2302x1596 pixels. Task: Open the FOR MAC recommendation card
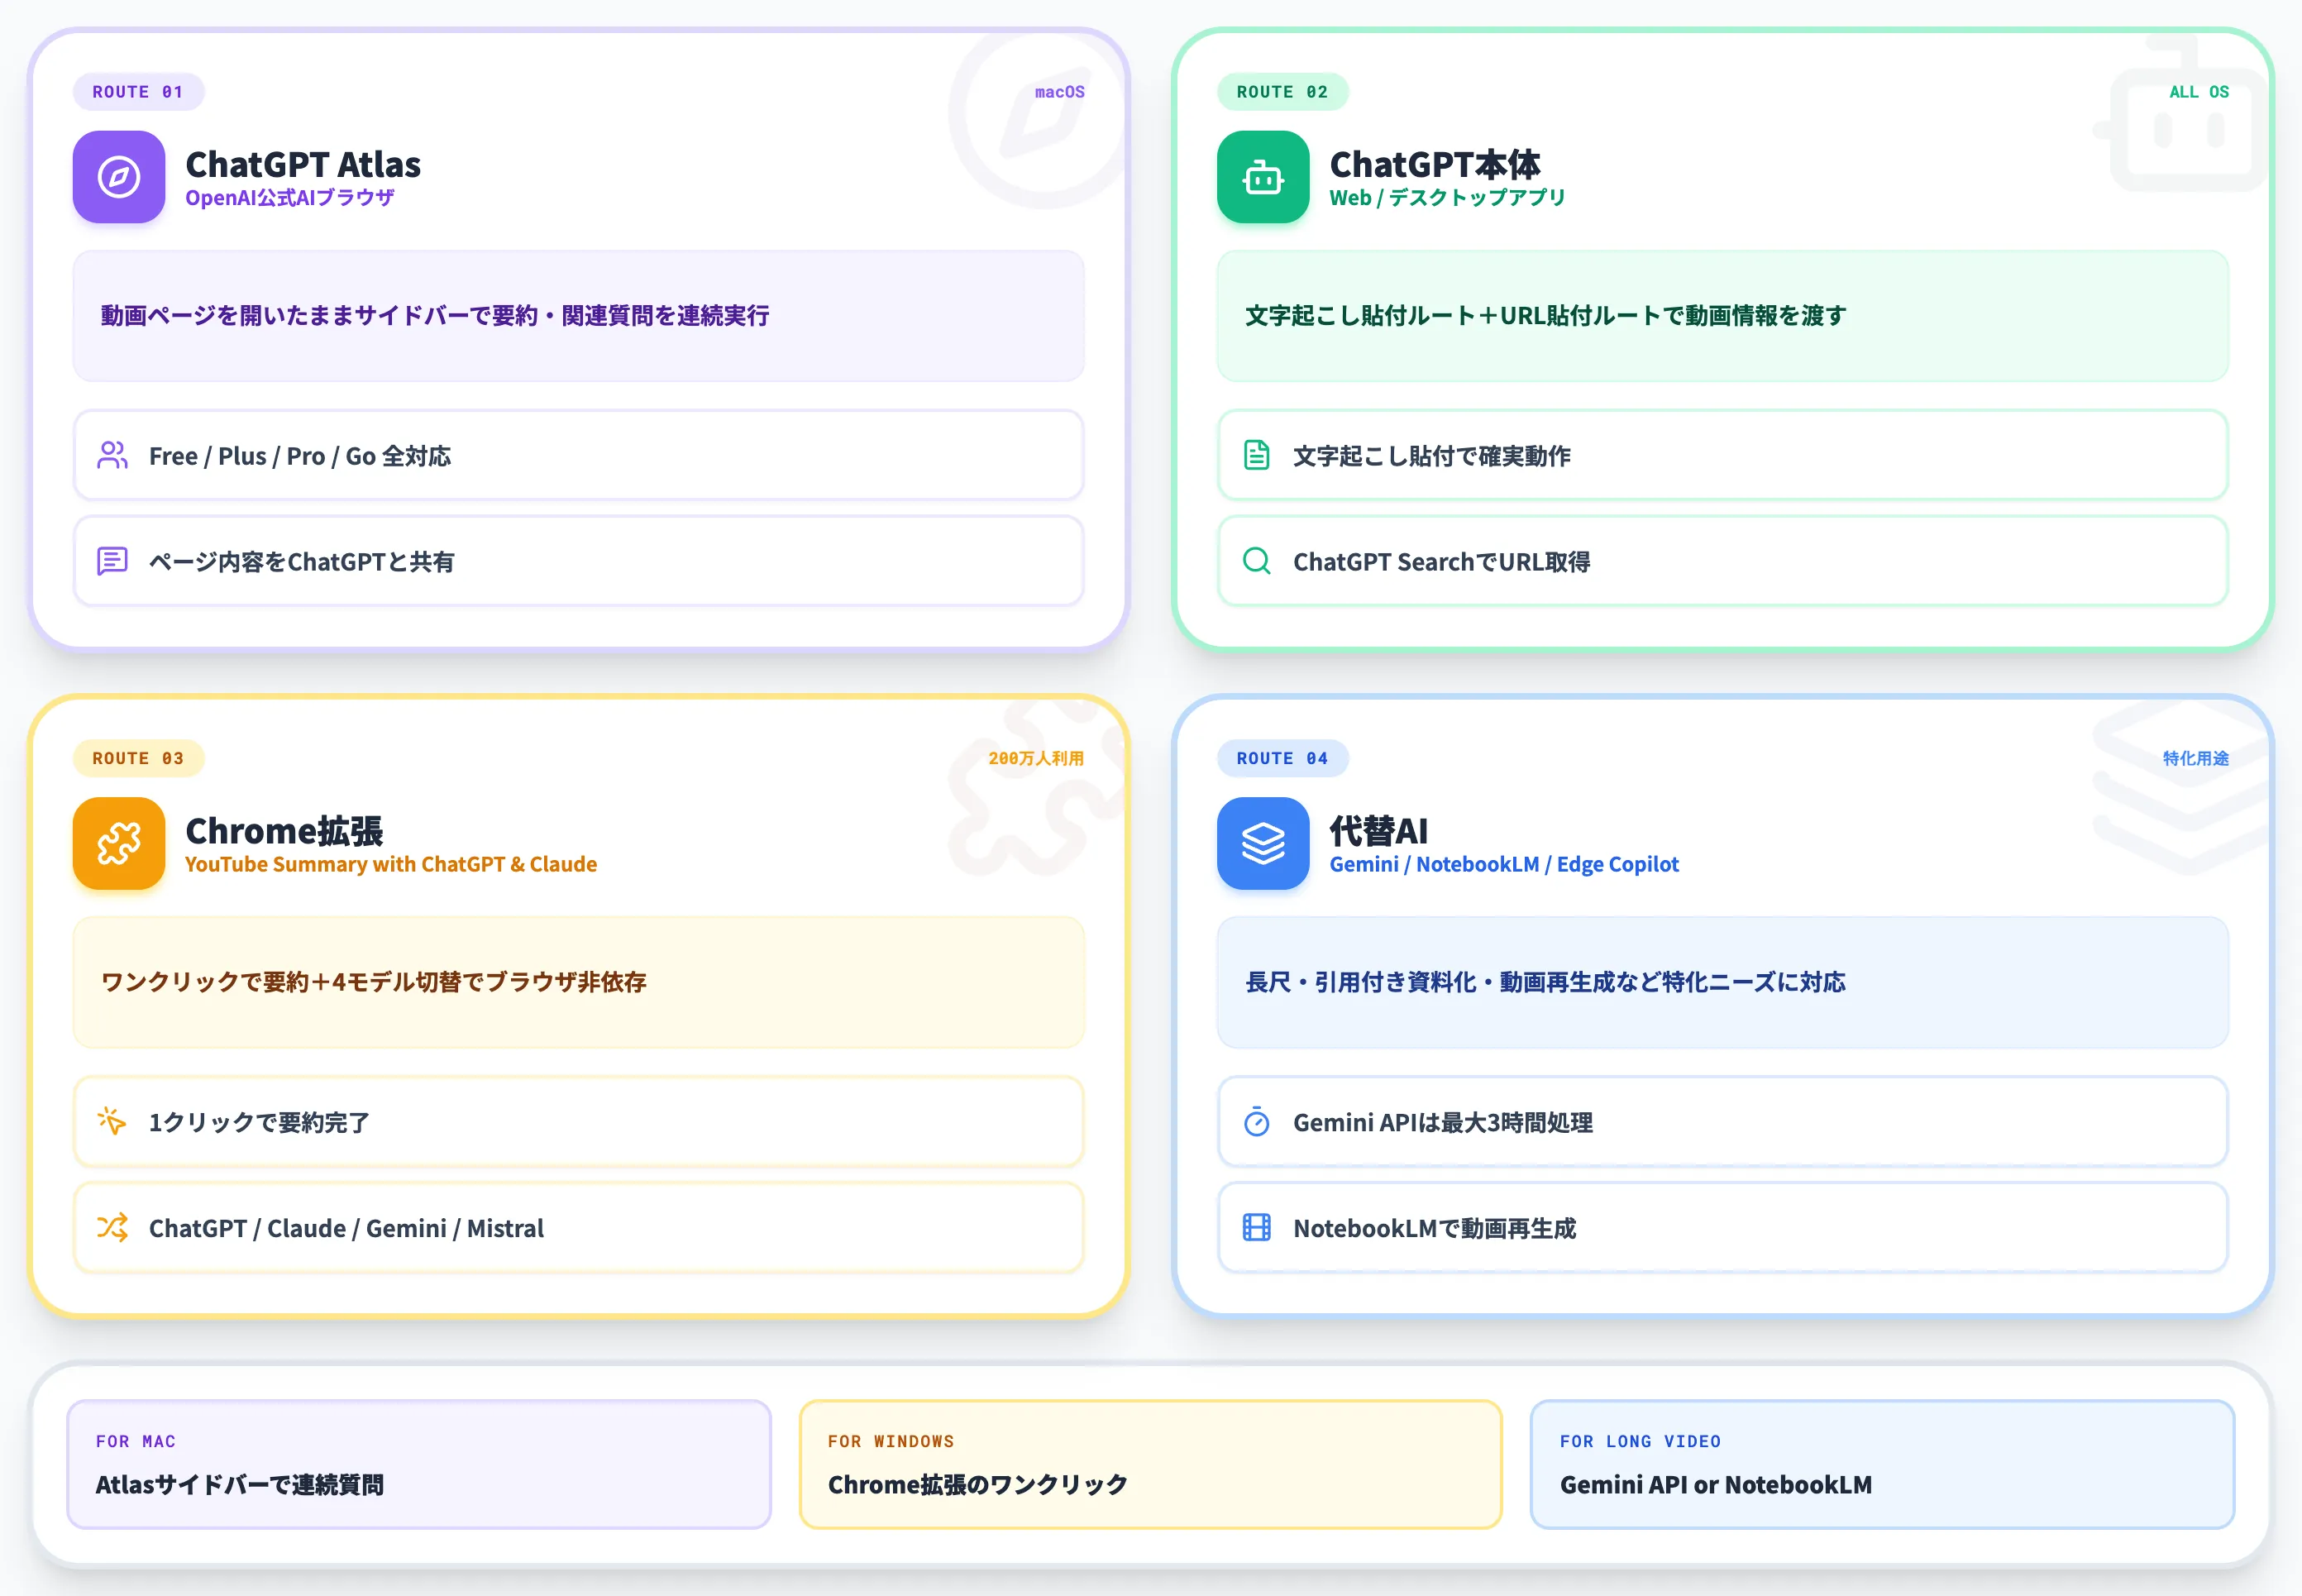(x=419, y=1464)
